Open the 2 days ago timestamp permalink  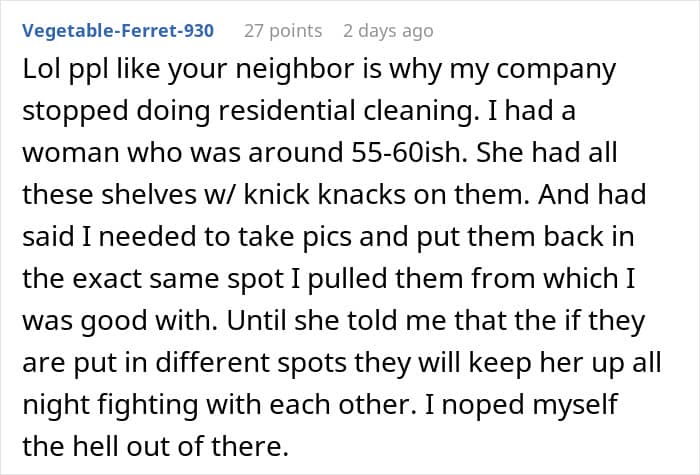pos(388,31)
